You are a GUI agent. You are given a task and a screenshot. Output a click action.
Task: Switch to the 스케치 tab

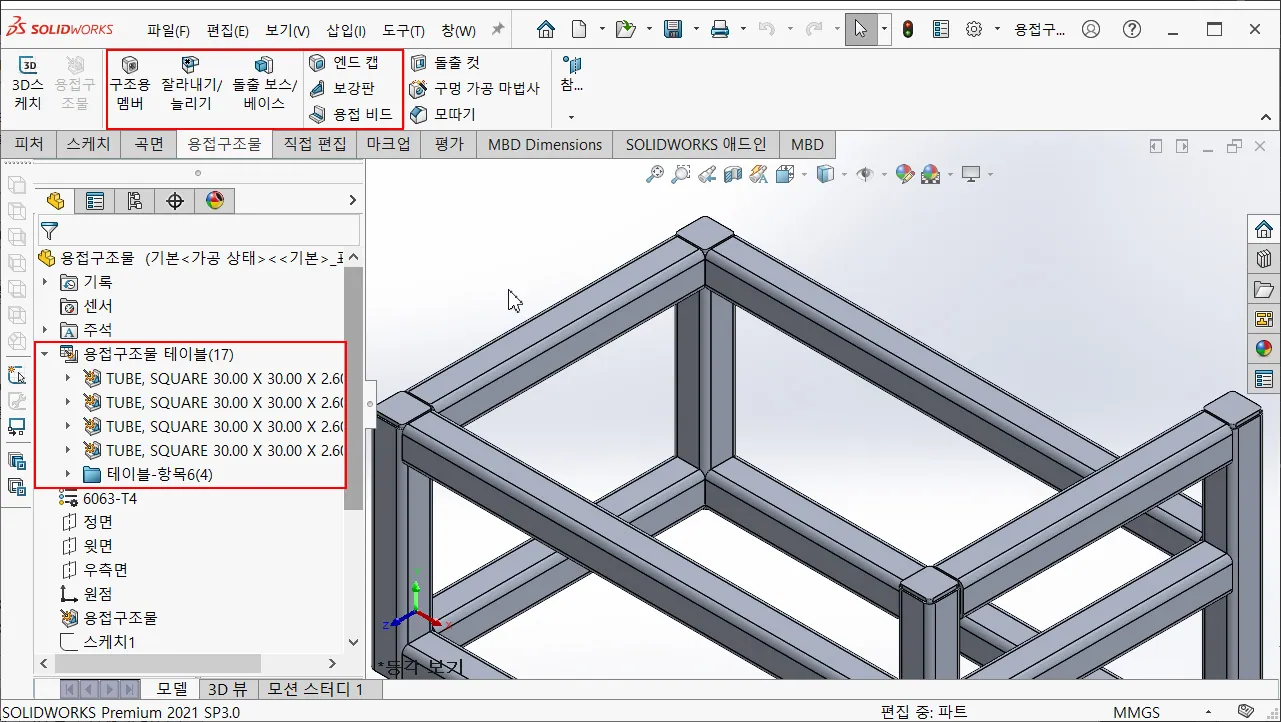tap(88, 144)
